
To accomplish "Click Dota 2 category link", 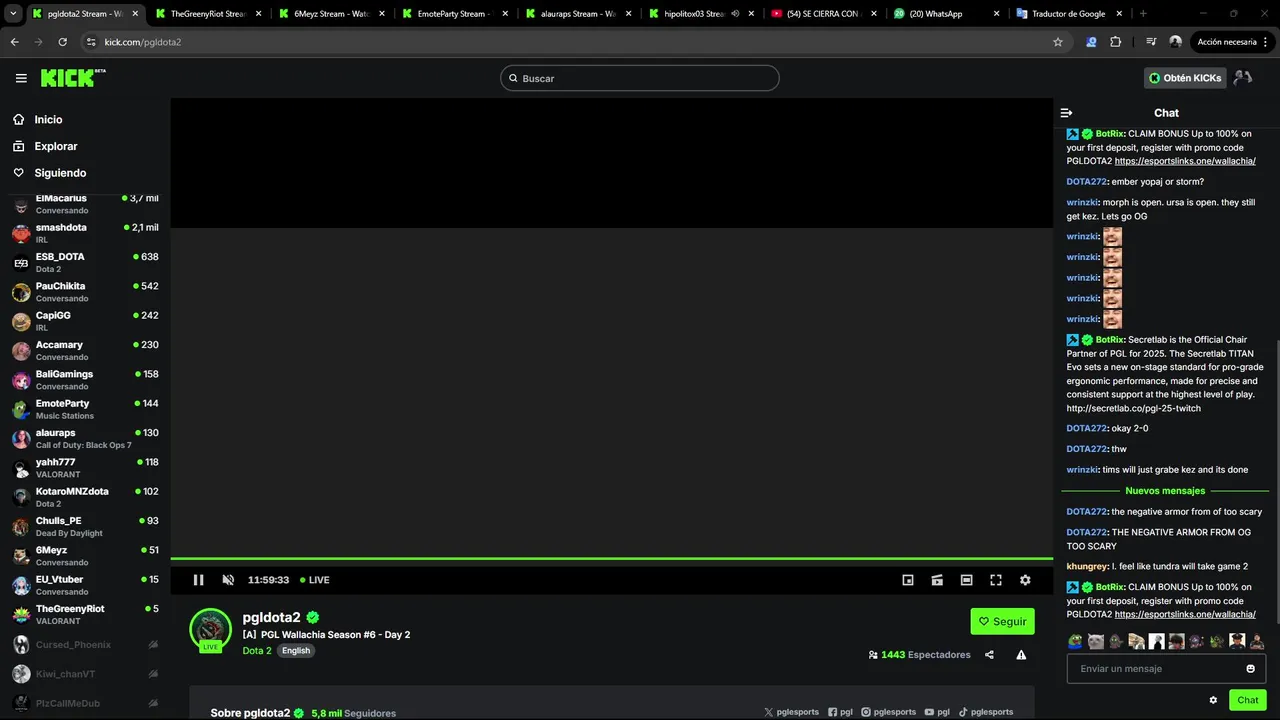I will 257,651.
